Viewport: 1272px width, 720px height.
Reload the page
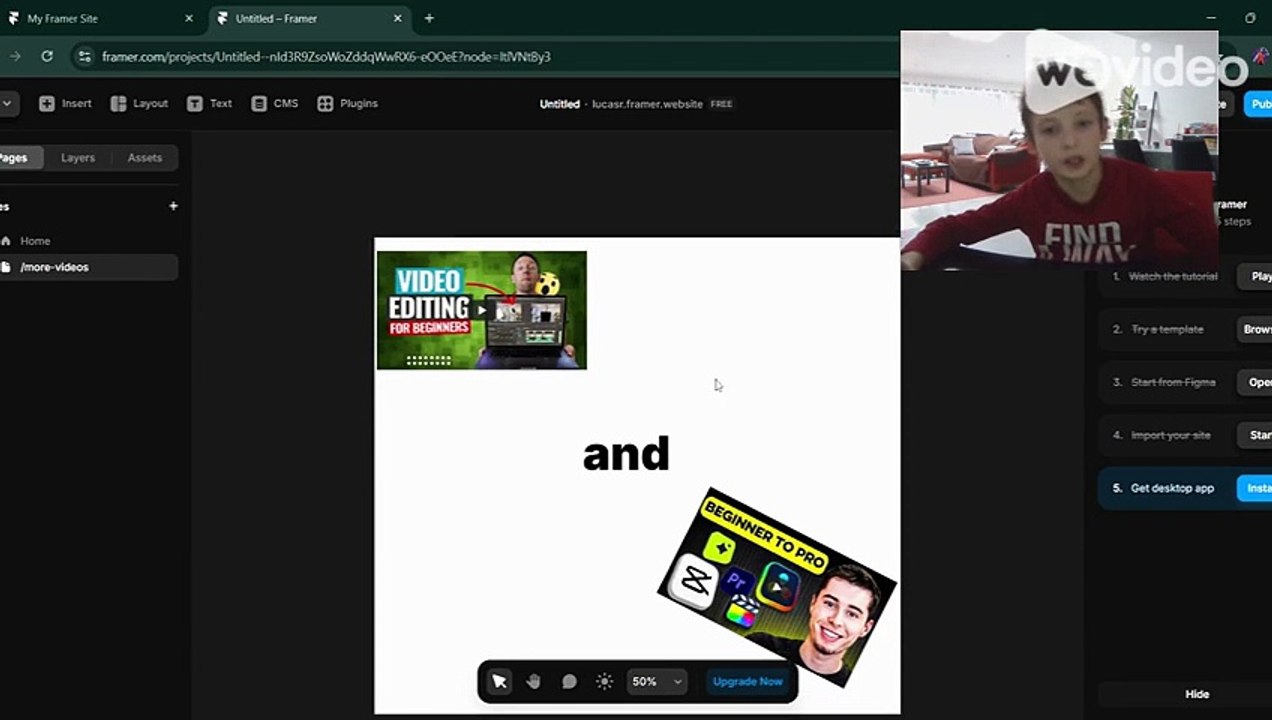47,56
